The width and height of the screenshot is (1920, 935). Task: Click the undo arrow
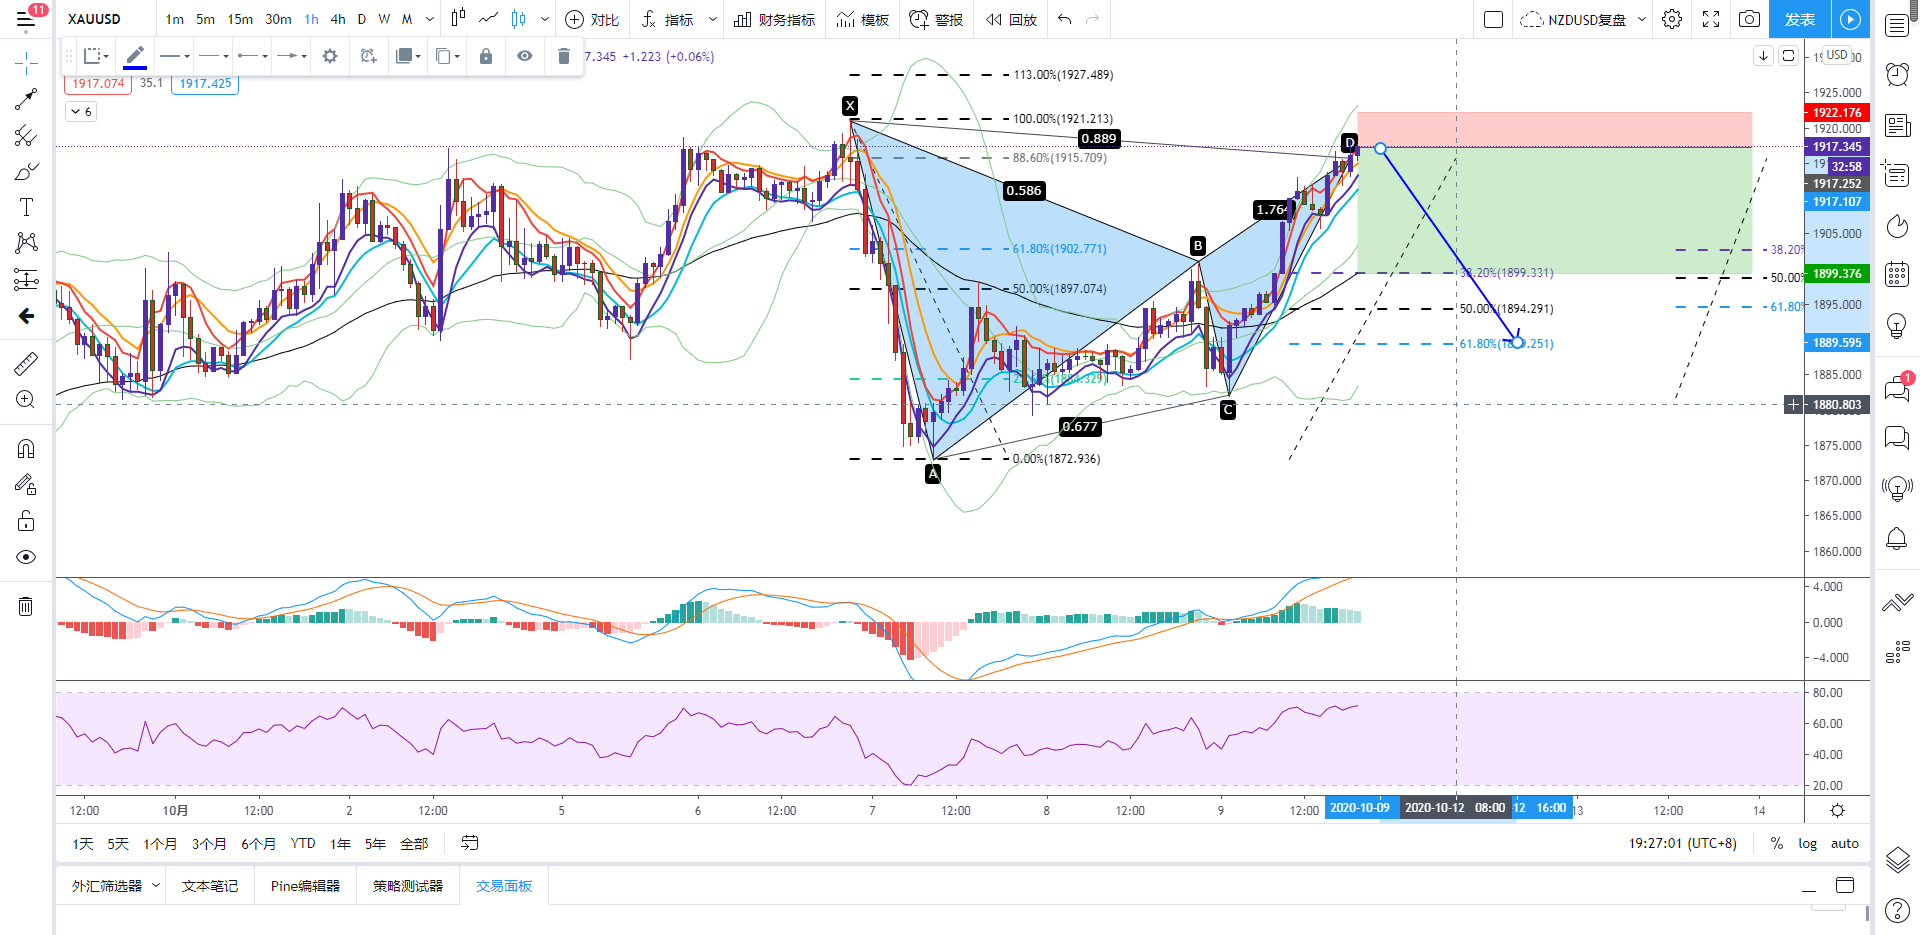coord(1064,19)
